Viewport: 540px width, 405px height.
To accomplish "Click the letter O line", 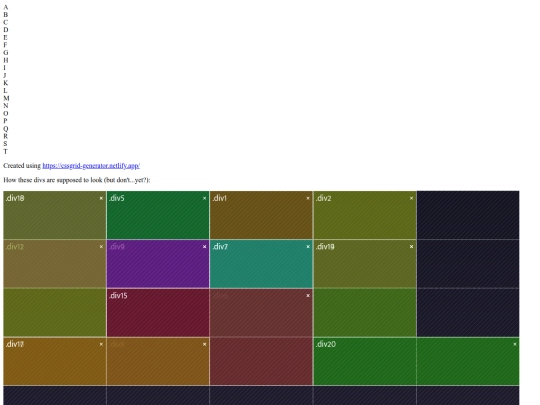I will coord(6,113).
